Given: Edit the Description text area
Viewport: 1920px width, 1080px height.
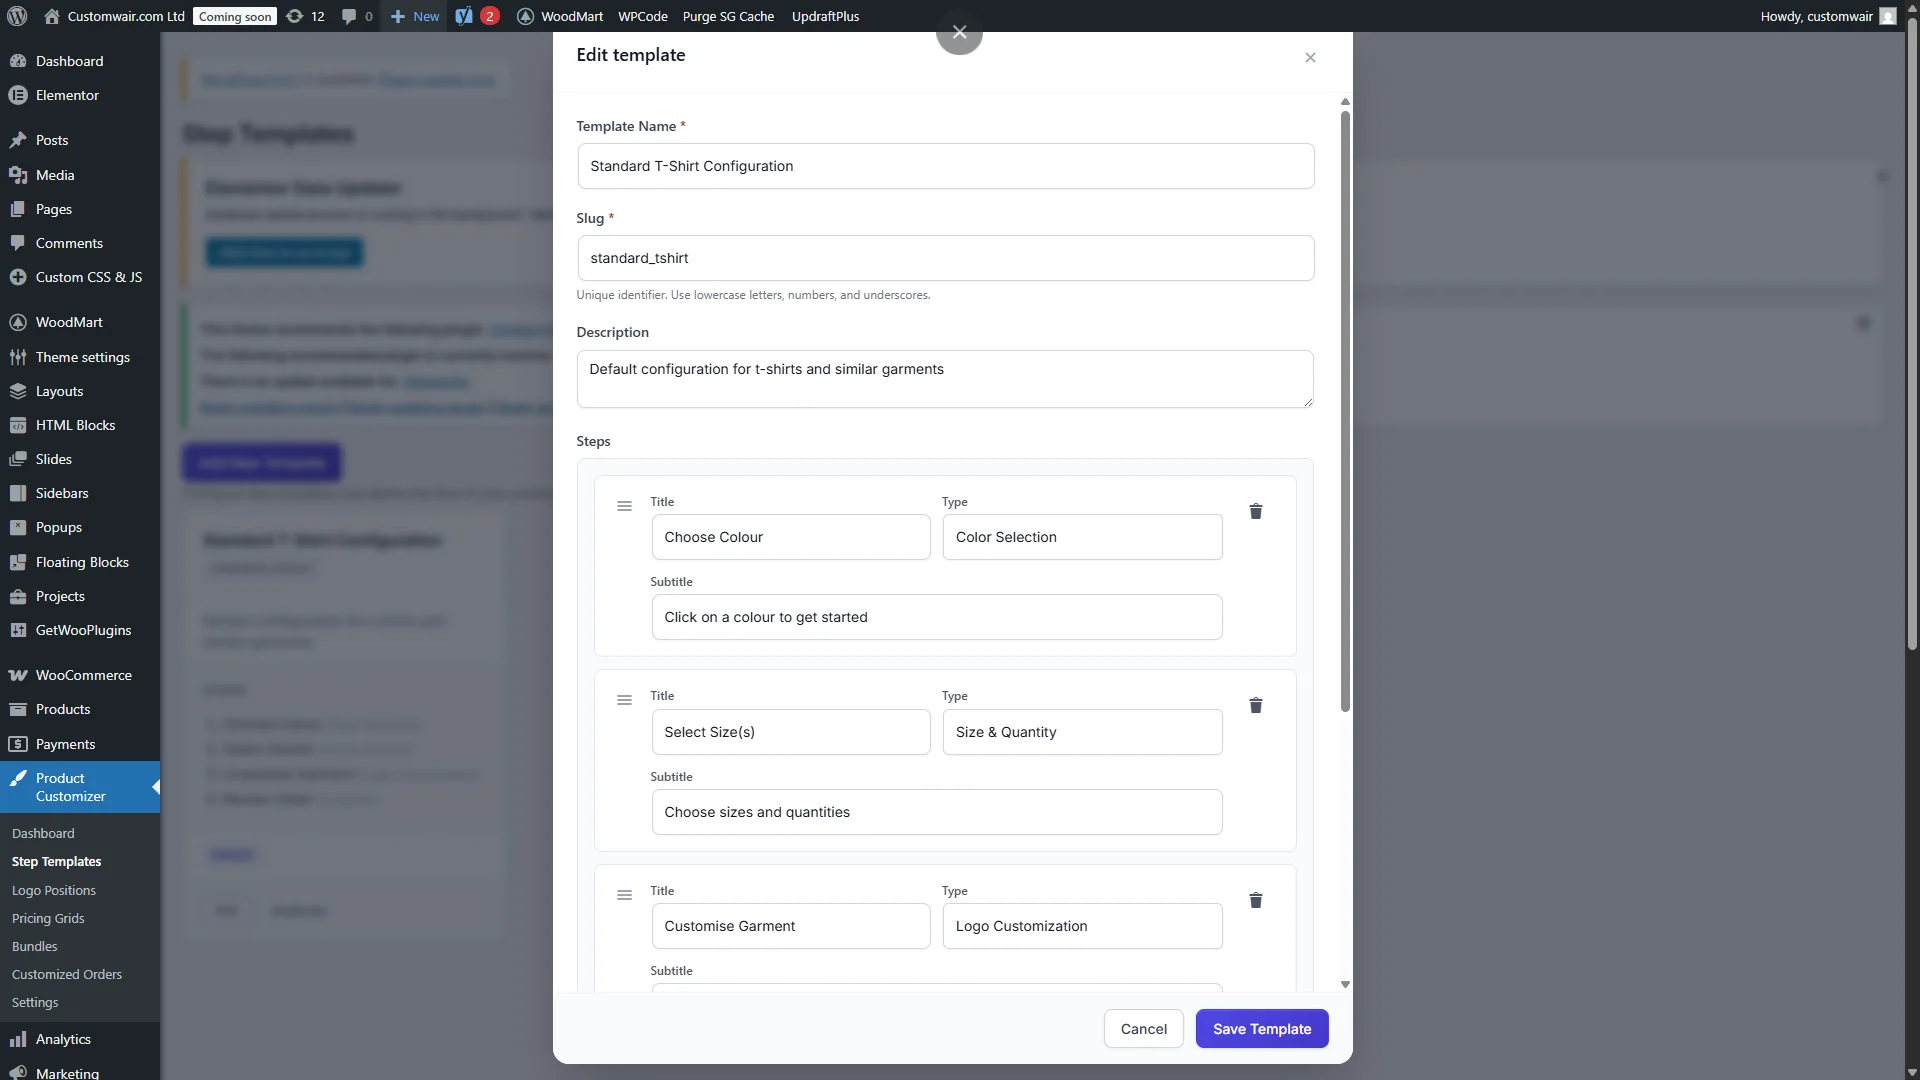Looking at the screenshot, I should [945, 379].
